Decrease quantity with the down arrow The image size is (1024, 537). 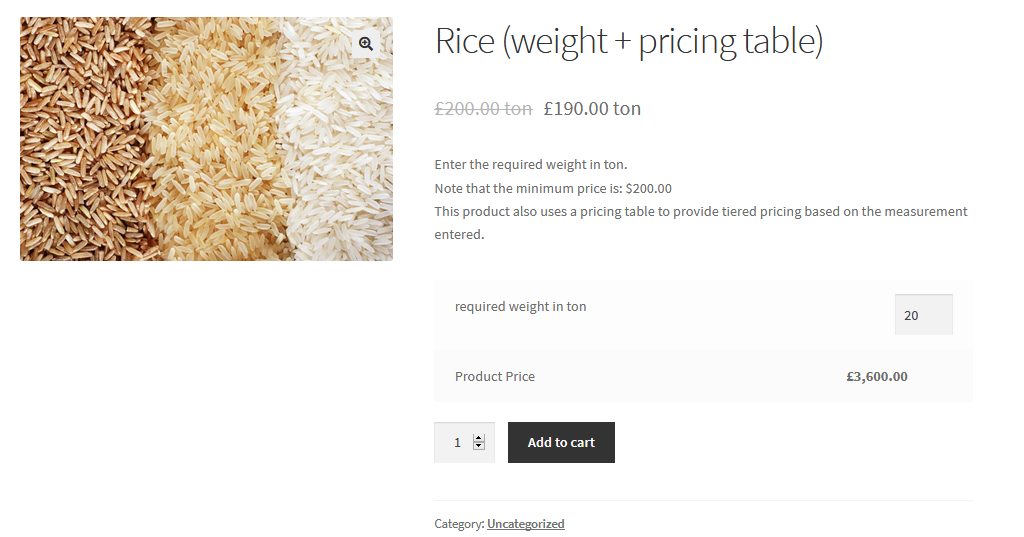click(479, 446)
